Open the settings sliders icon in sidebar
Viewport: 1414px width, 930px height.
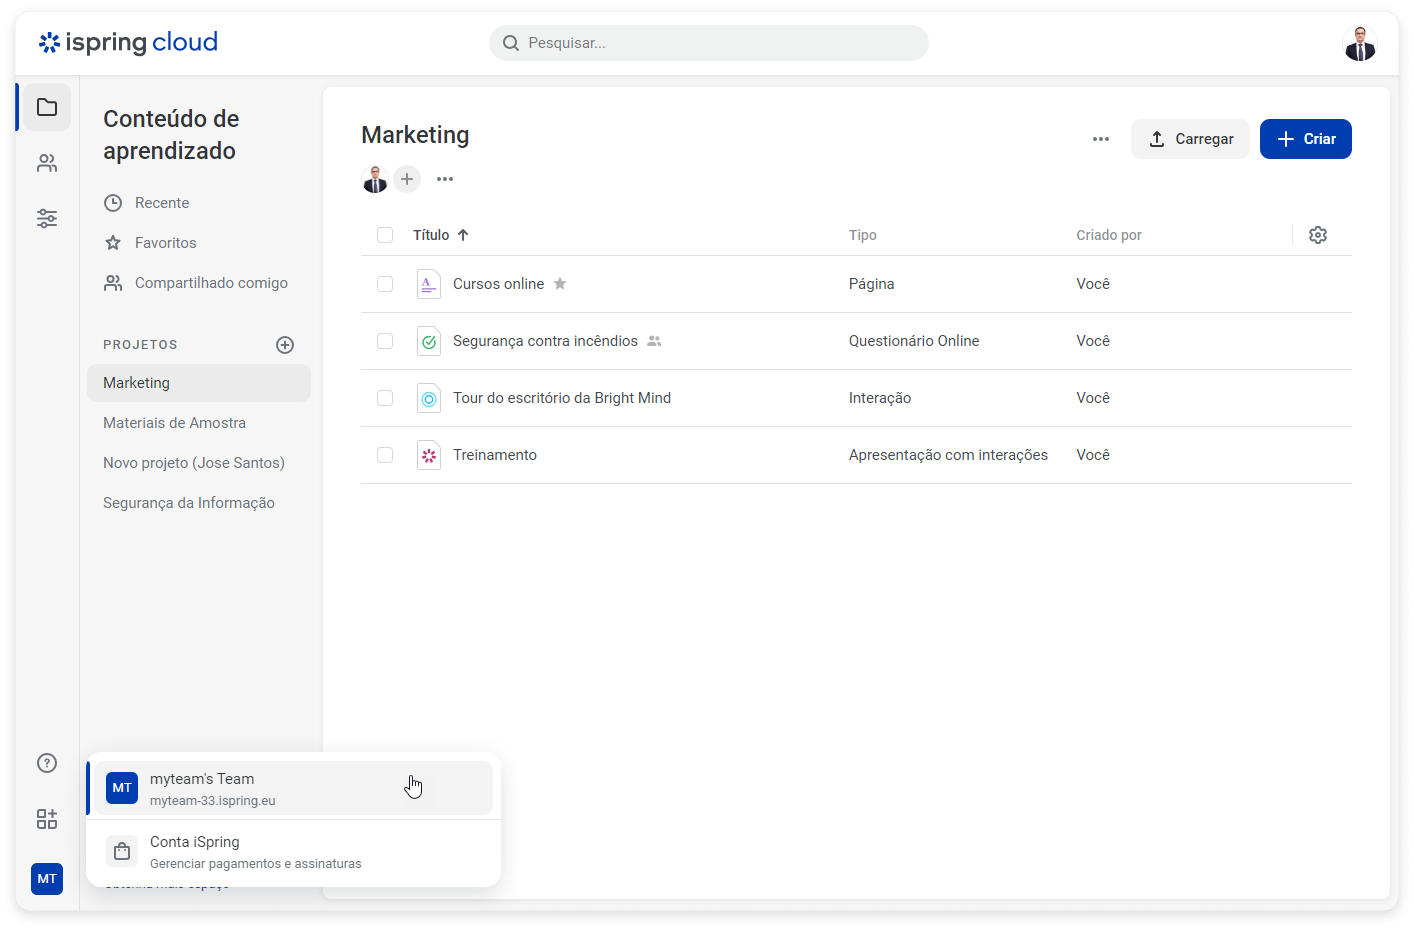click(x=47, y=218)
